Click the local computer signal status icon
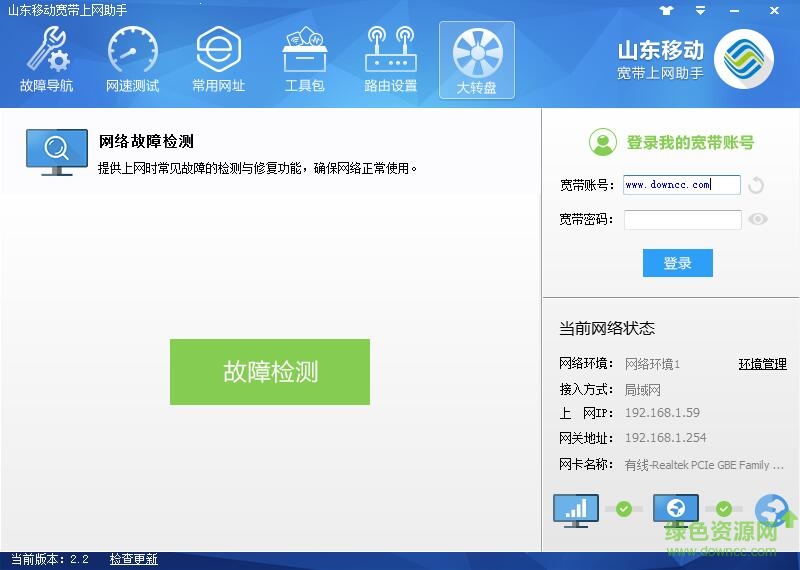The image size is (800, 570). tap(575, 510)
